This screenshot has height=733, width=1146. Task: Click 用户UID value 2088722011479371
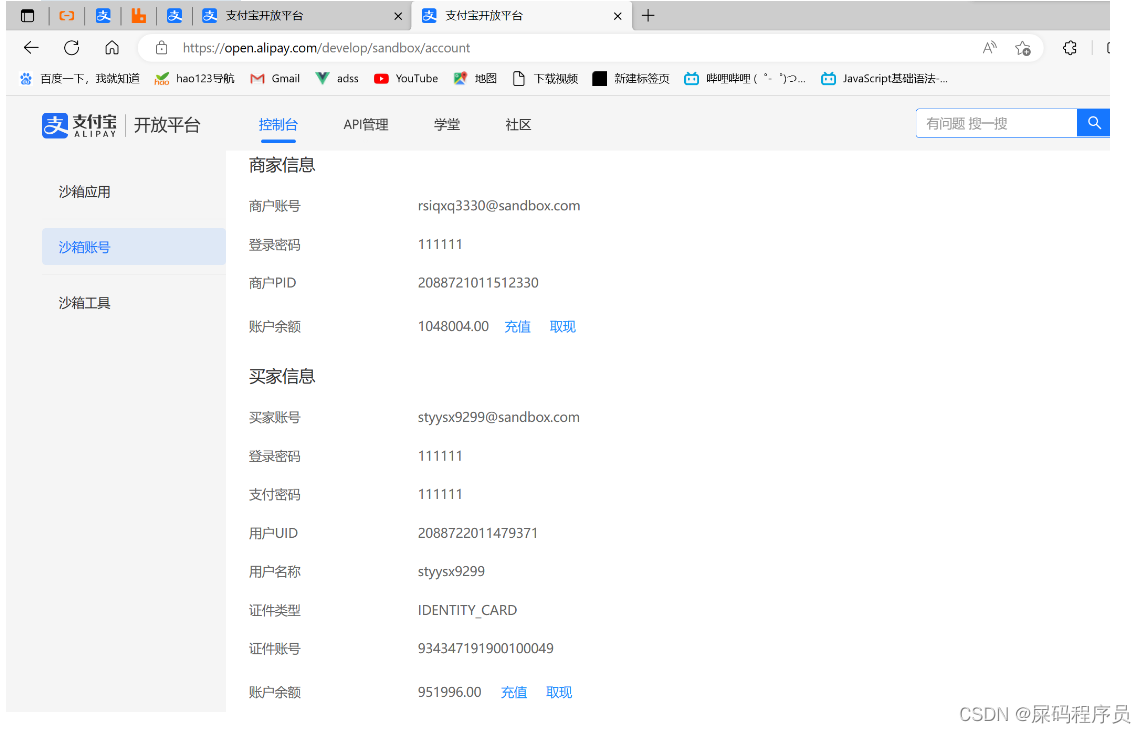[x=478, y=533]
